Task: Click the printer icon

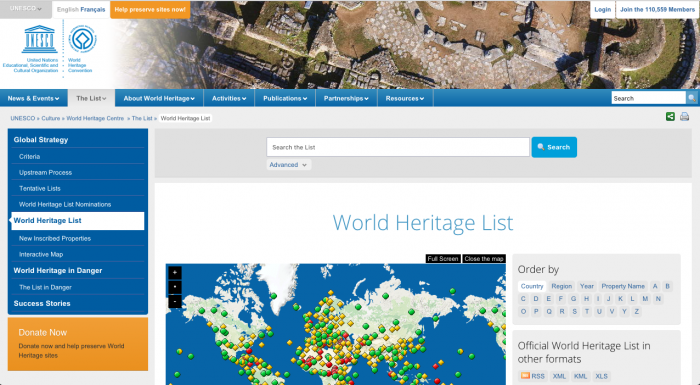Action: tap(684, 117)
